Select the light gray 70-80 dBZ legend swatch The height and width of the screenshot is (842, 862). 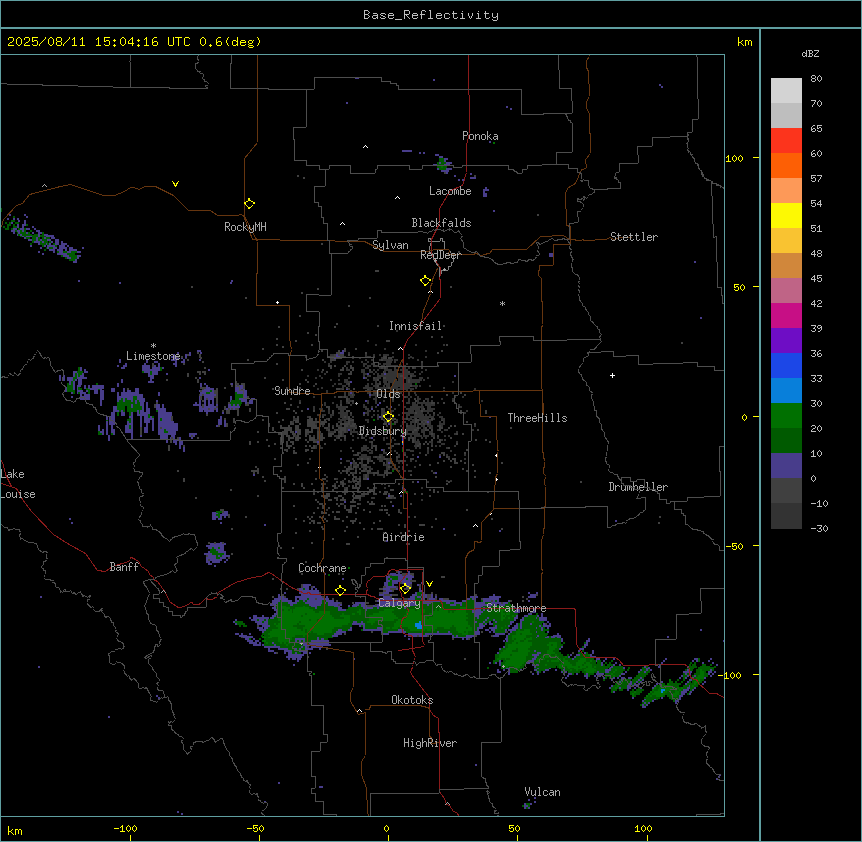(x=786, y=90)
